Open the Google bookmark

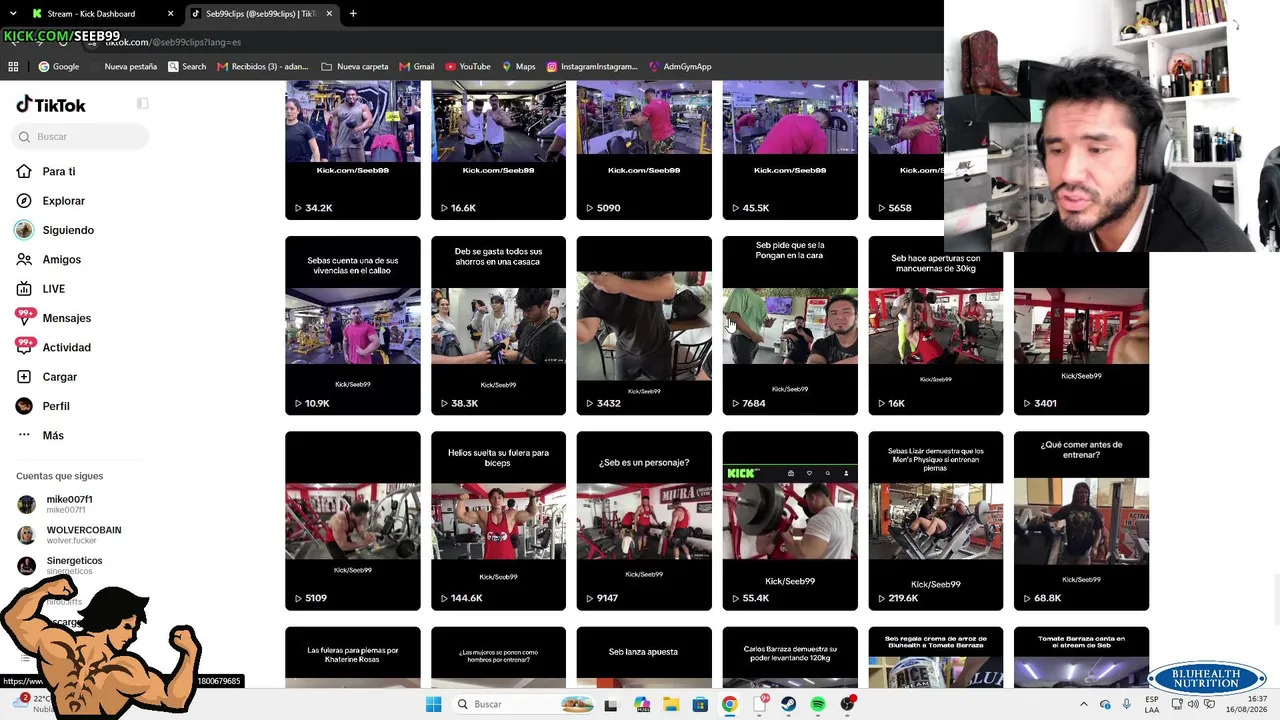tap(59, 67)
